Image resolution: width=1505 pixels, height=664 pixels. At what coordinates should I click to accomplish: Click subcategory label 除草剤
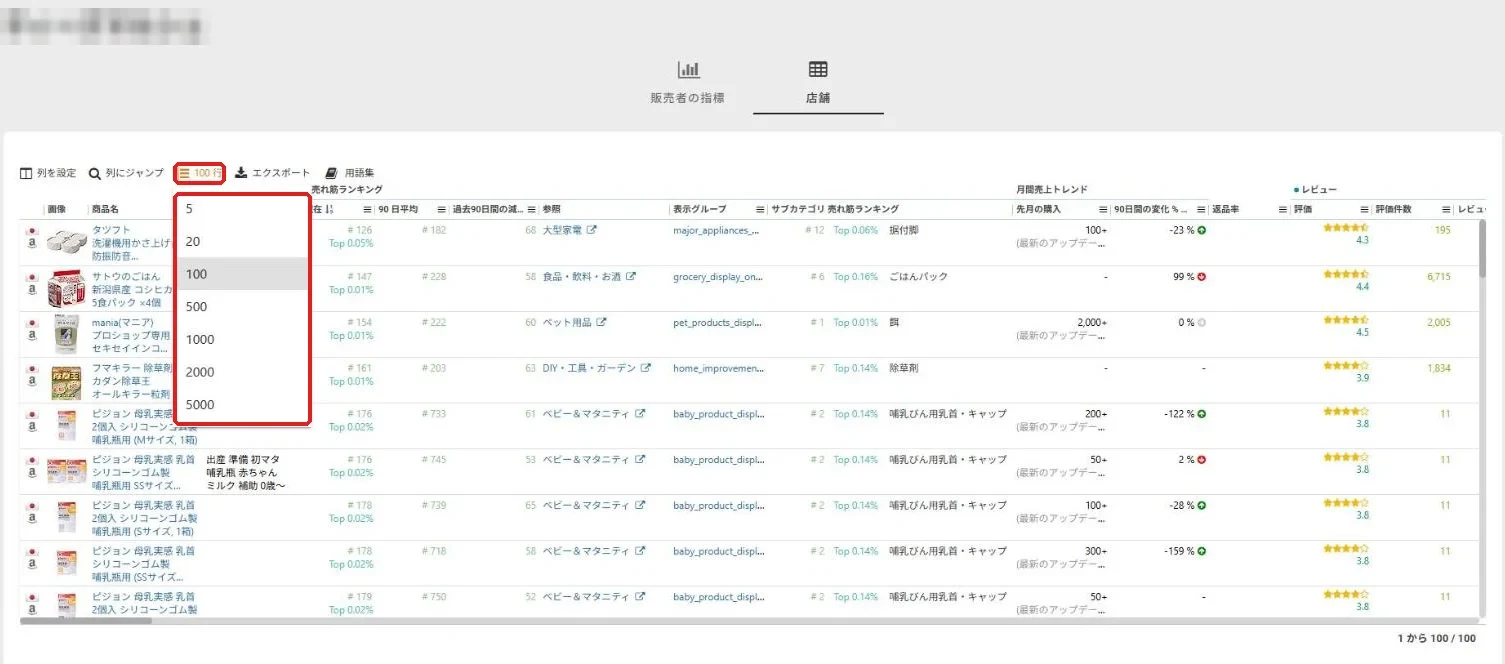(906, 368)
